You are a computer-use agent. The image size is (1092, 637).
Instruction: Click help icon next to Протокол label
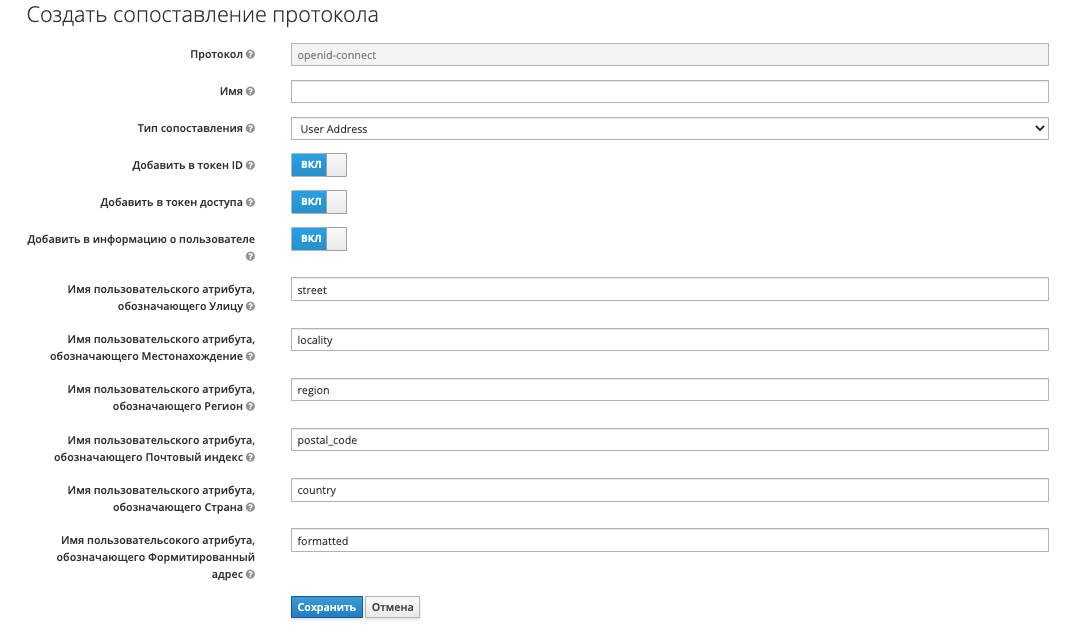(250, 55)
